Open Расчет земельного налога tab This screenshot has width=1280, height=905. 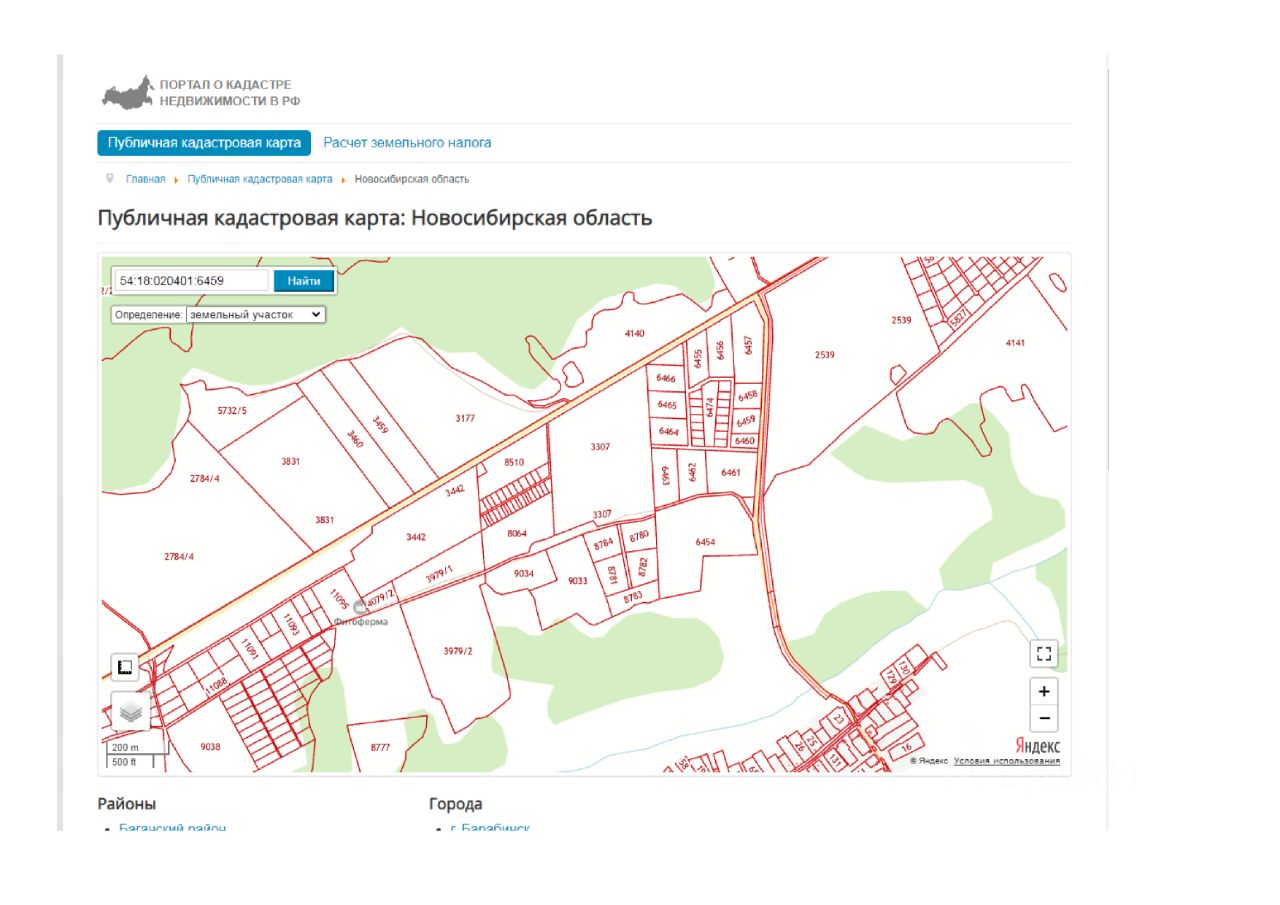coord(407,143)
